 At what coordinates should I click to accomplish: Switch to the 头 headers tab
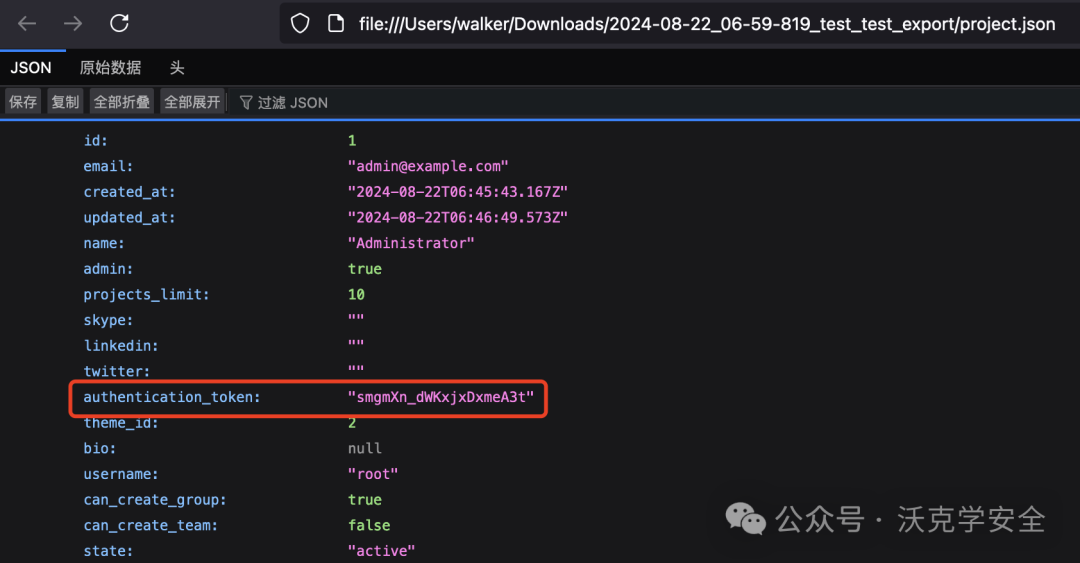pyautogui.click(x=177, y=68)
